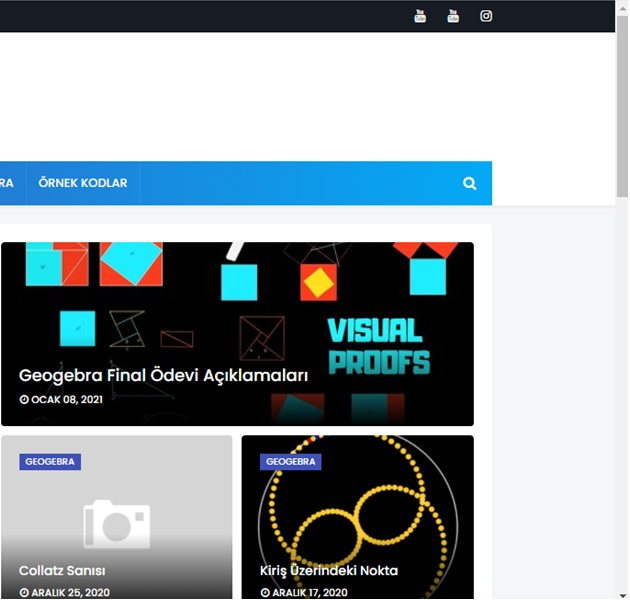The width and height of the screenshot is (630, 600).
Task: Click the scrollbar up arrow
Action: coord(622,6)
